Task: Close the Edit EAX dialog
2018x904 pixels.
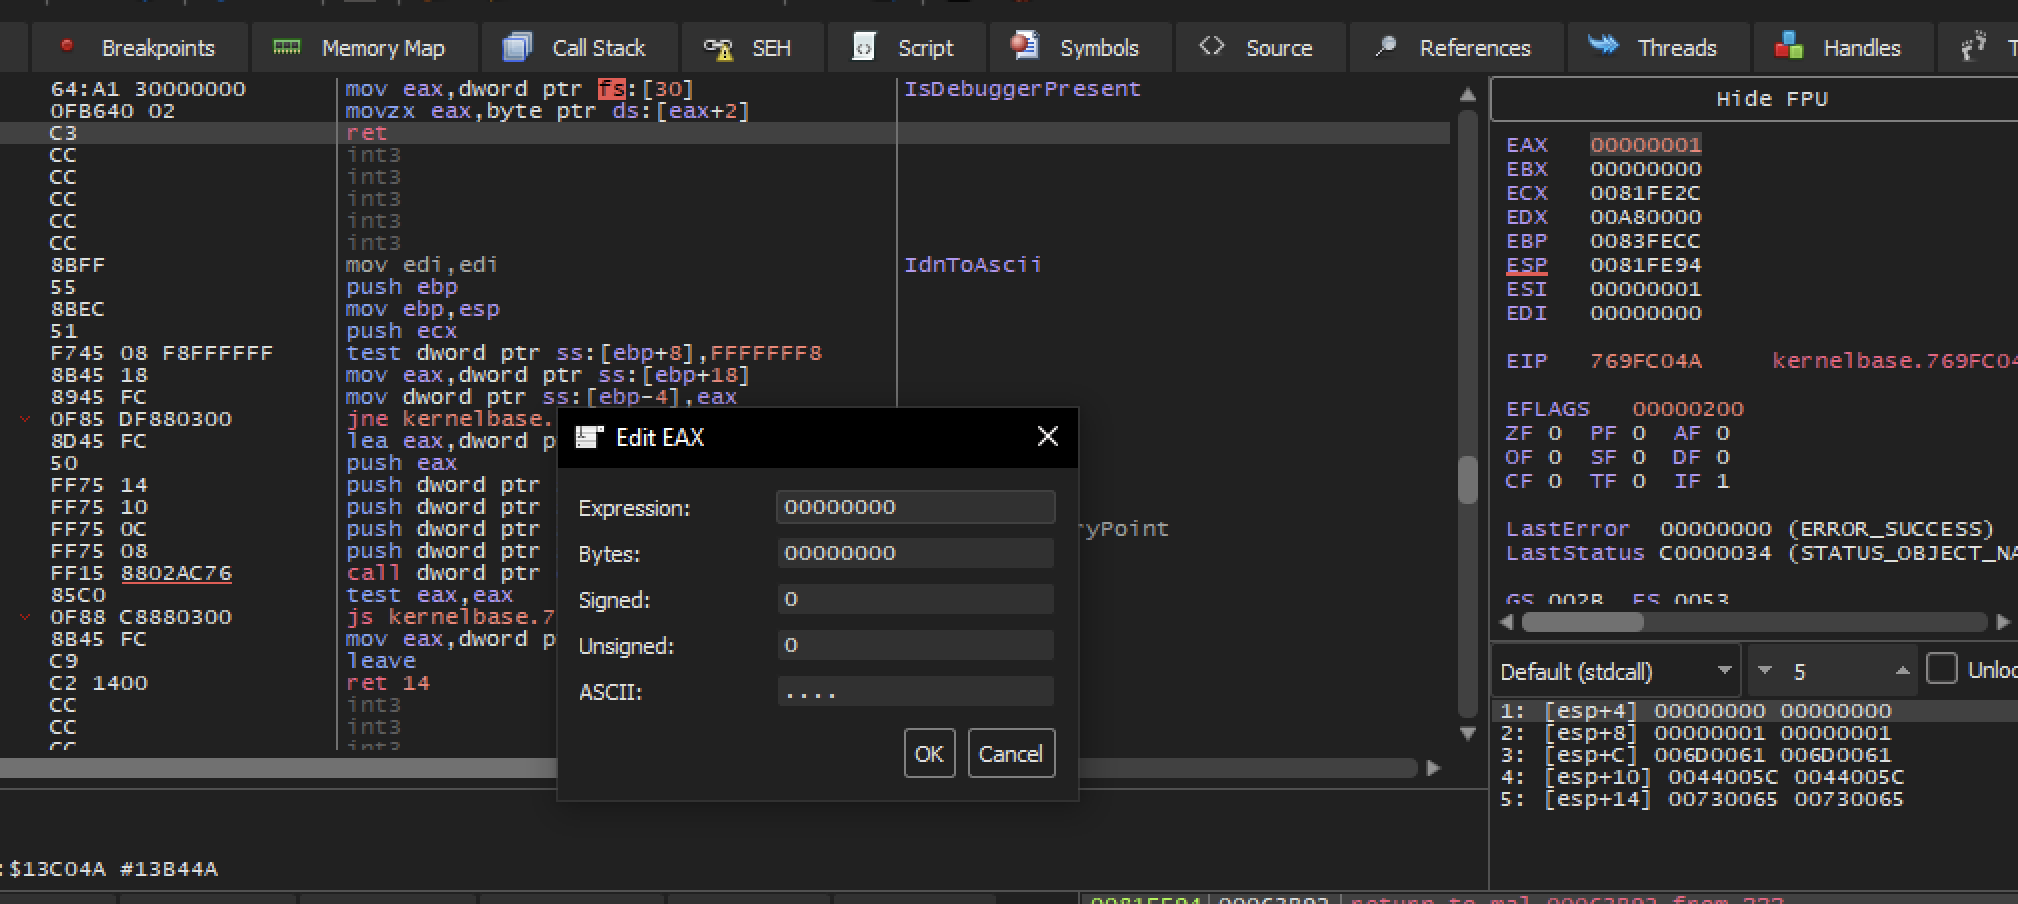Action: coord(1047,437)
